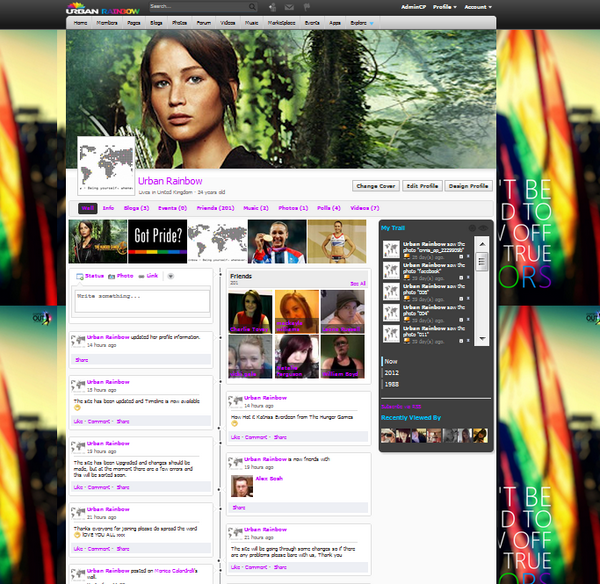Click the Status icon in share box

(80, 276)
